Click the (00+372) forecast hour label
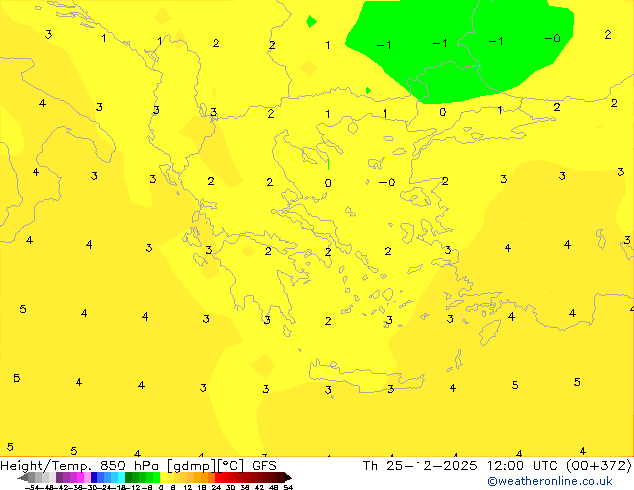 [x=599, y=466]
